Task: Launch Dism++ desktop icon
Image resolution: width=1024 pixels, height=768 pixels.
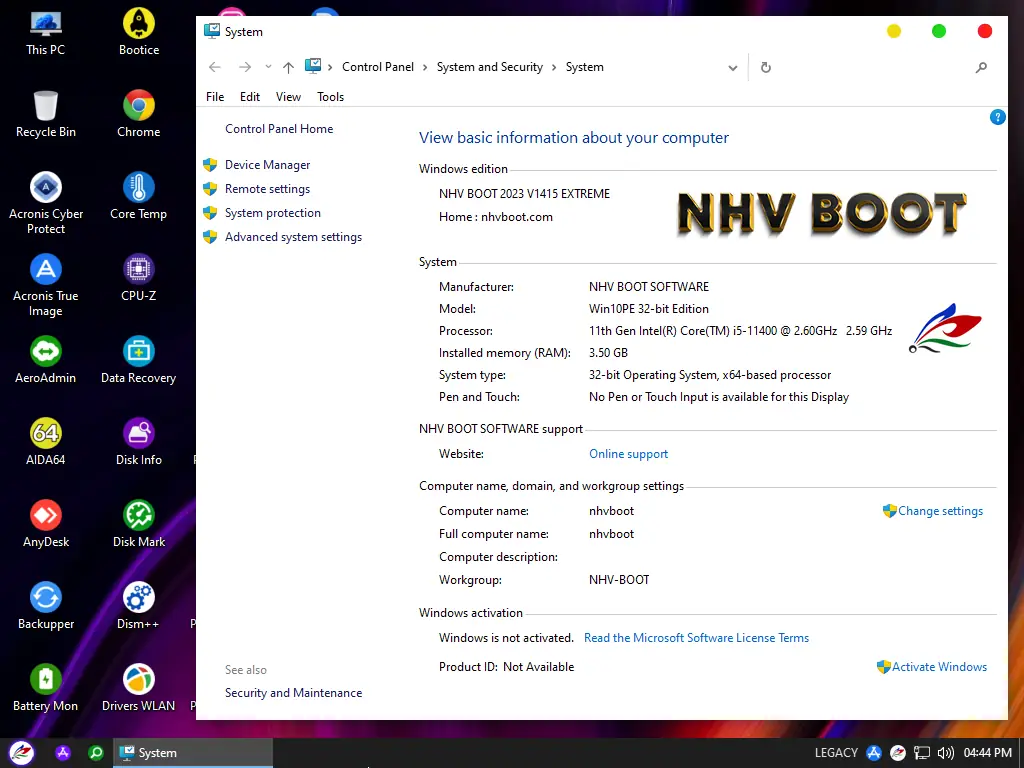Action: (x=138, y=607)
